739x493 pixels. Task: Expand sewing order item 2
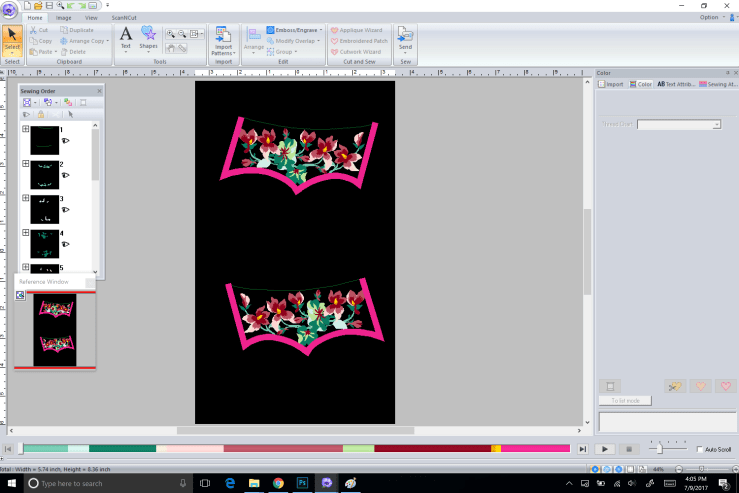[x=25, y=164]
